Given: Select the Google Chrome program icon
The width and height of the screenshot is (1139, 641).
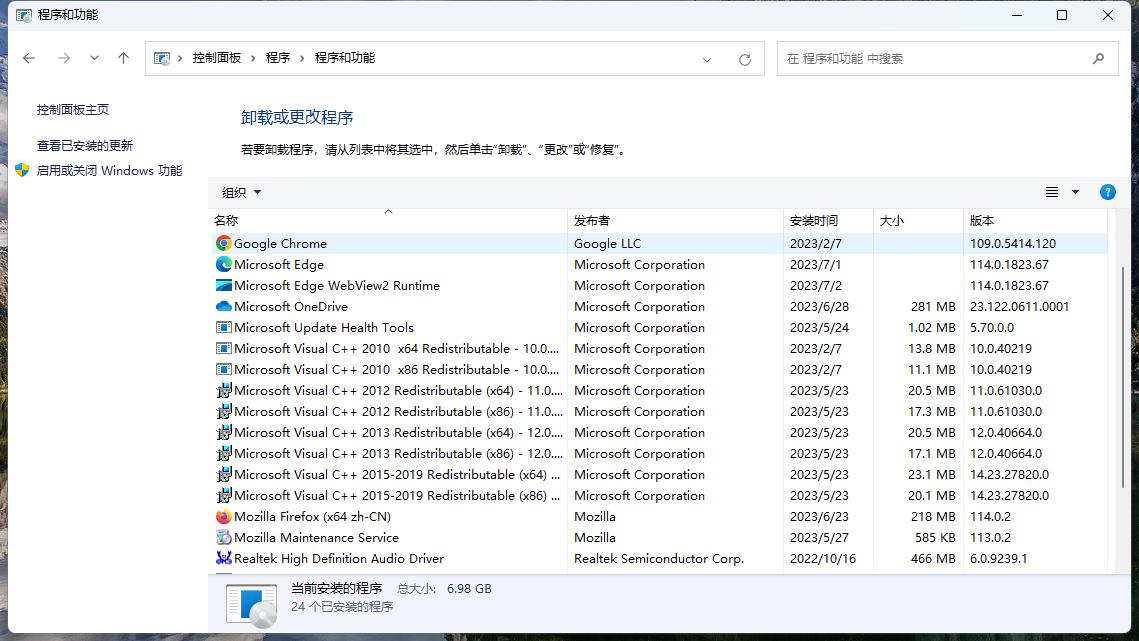Looking at the screenshot, I should pos(222,243).
